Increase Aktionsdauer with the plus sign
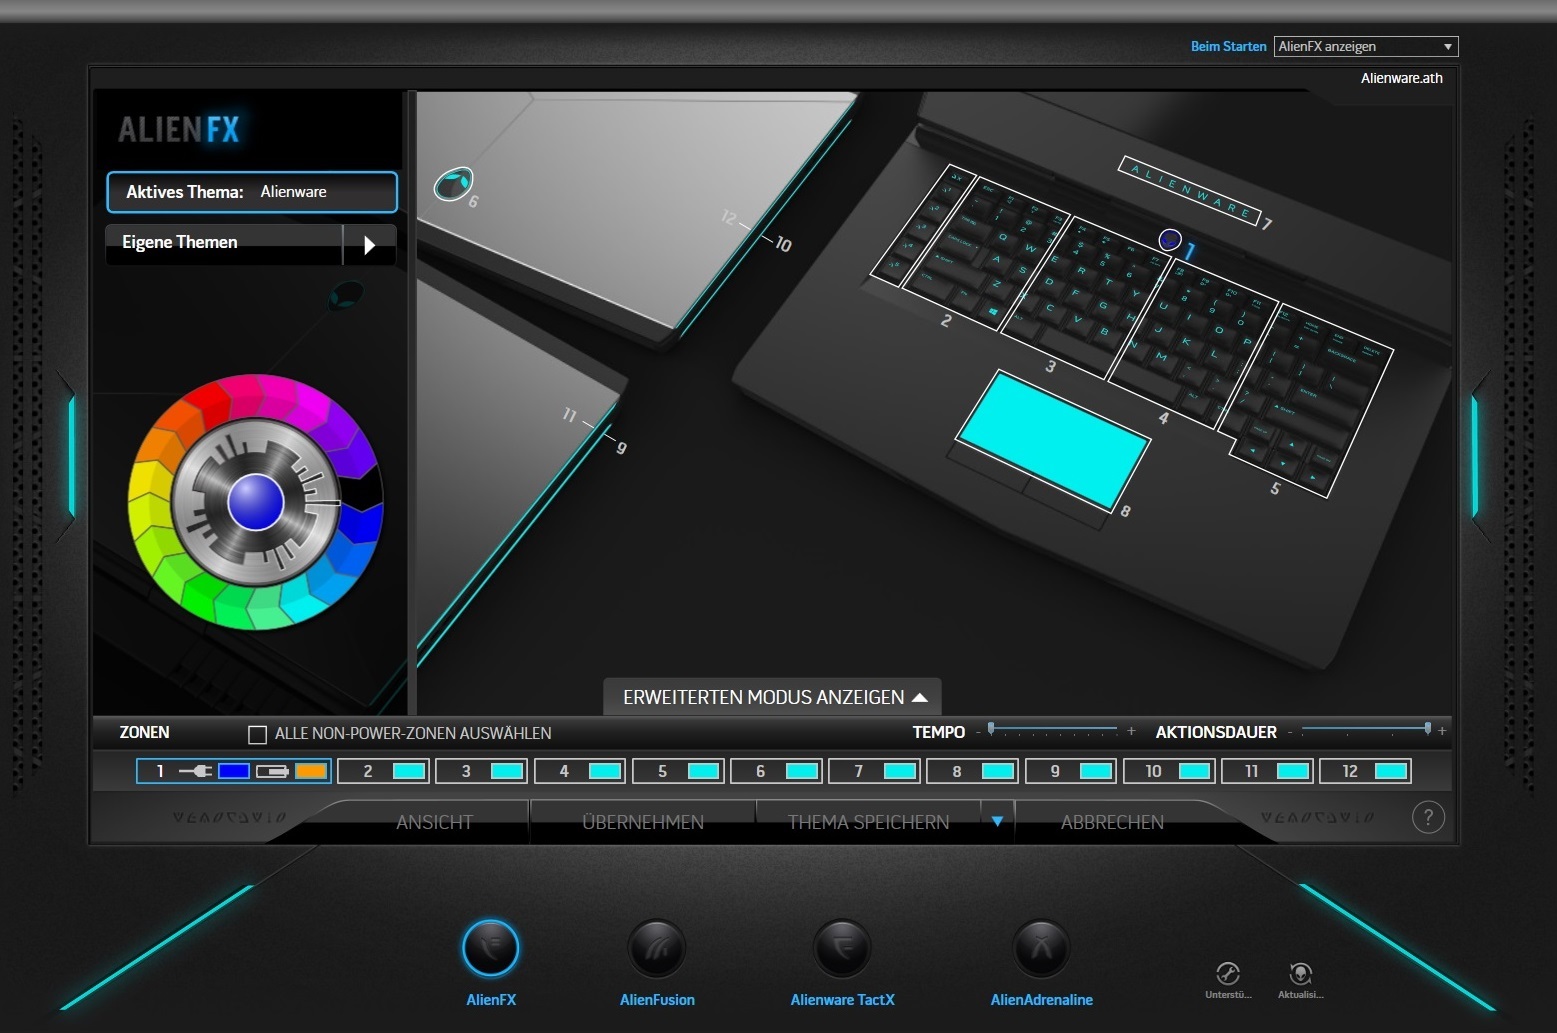Screen dimensions: 1557x1033 [x=1442, y=731]
